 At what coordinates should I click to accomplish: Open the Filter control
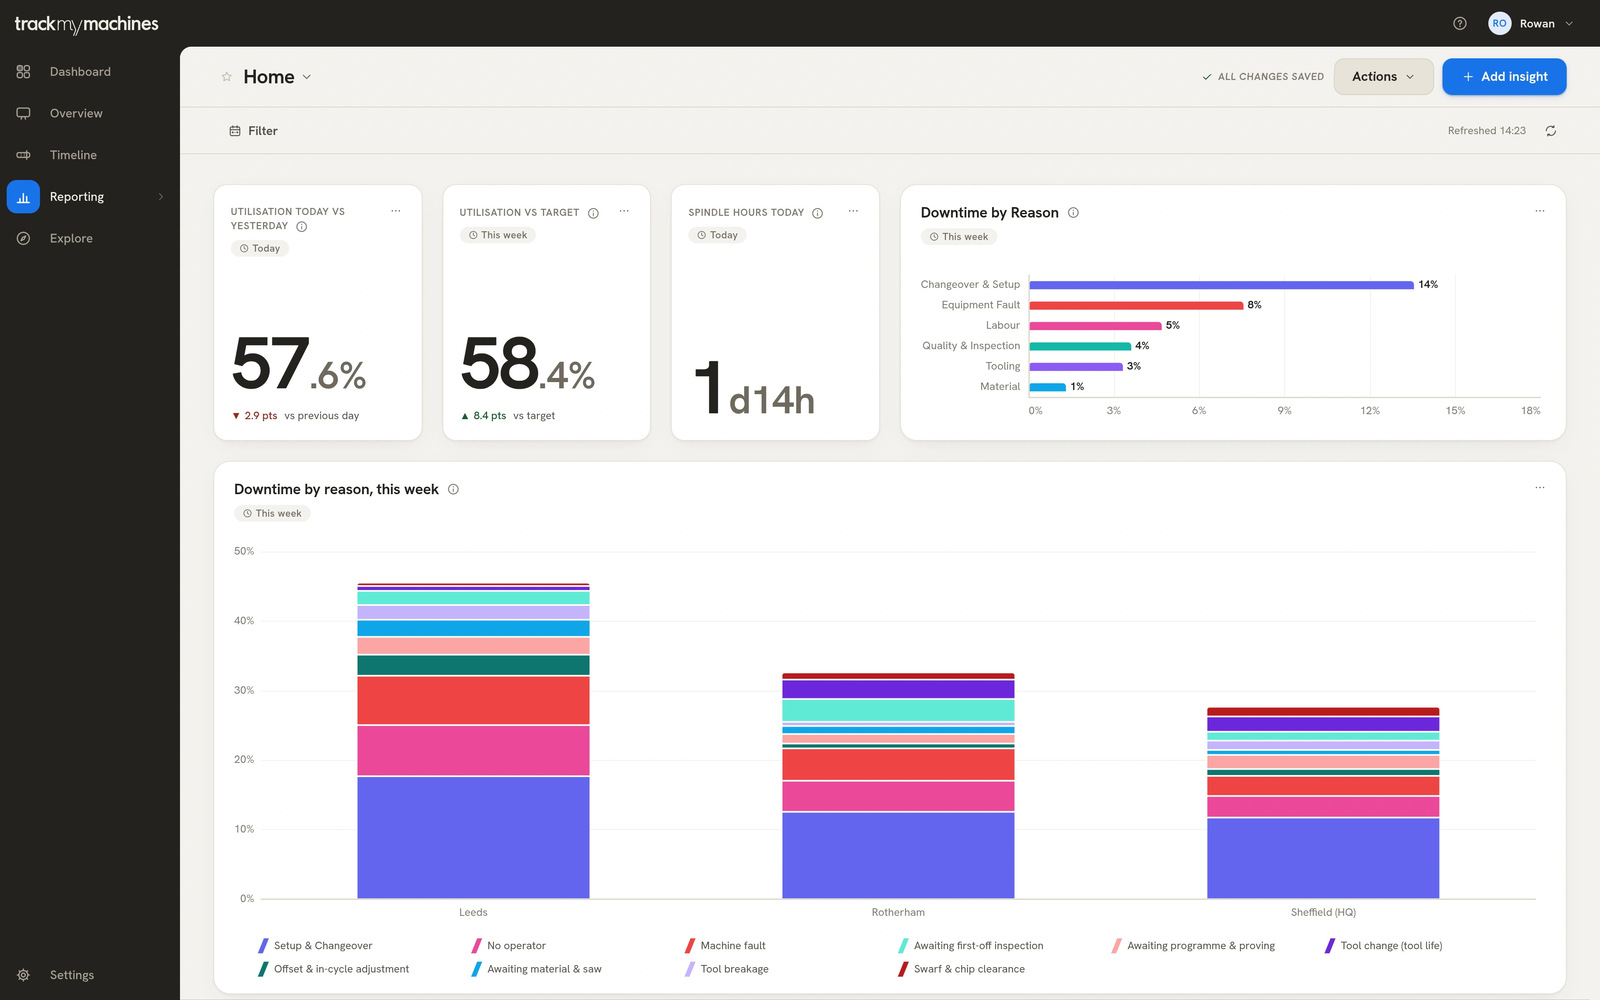253,131
